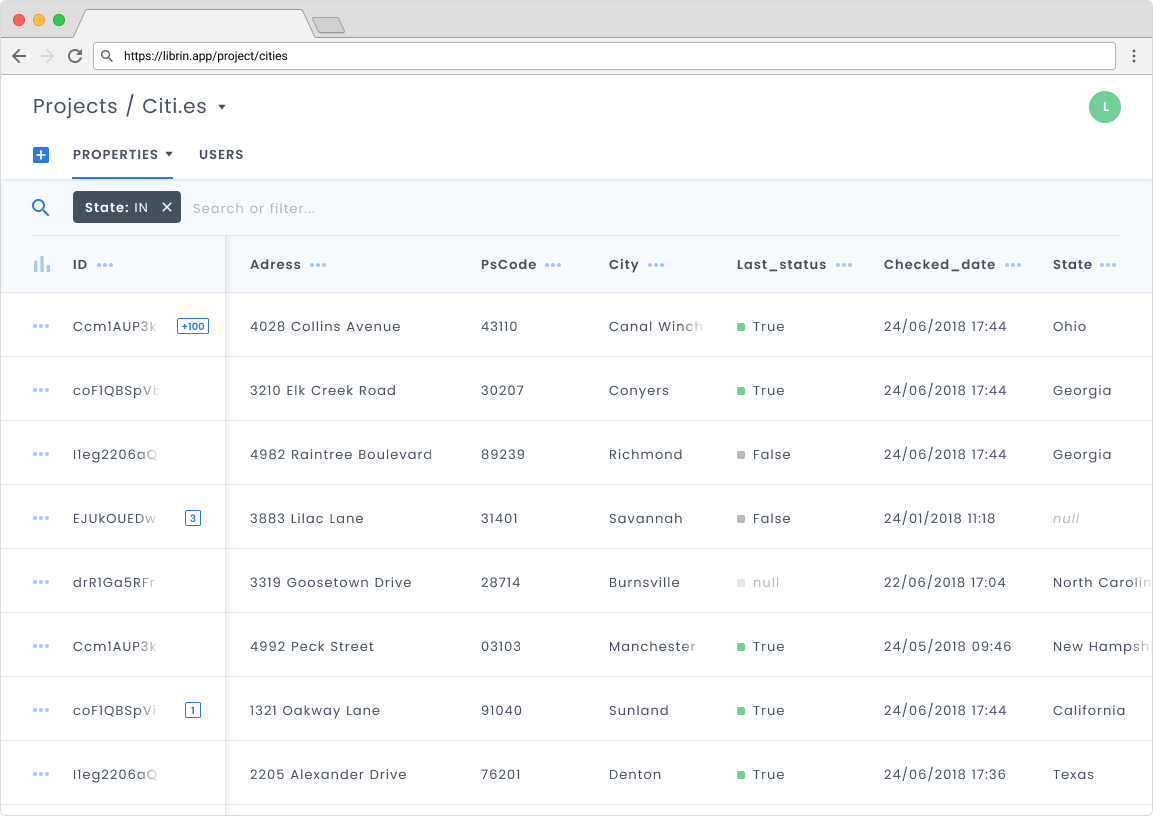Open row menu for 3210 Elk Creek Road
Screen dimensions: 1153x816
(x=41, y=390)
